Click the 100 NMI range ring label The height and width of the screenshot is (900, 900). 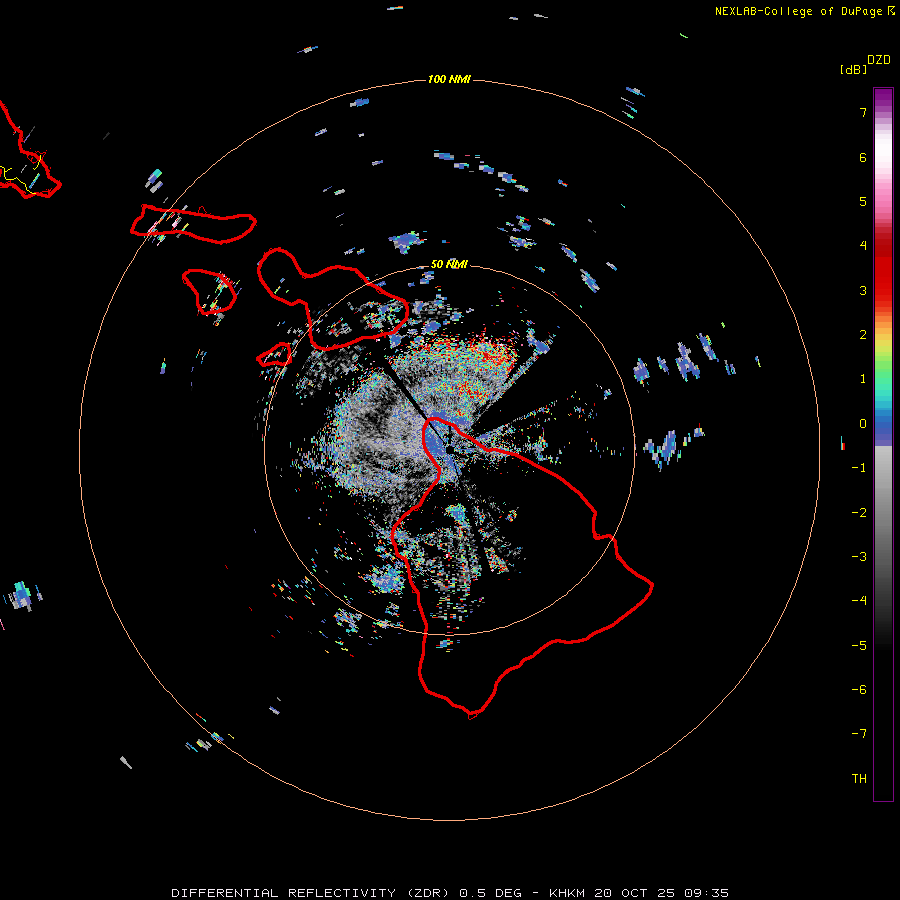pyautogui.click(x=449, y=79)
